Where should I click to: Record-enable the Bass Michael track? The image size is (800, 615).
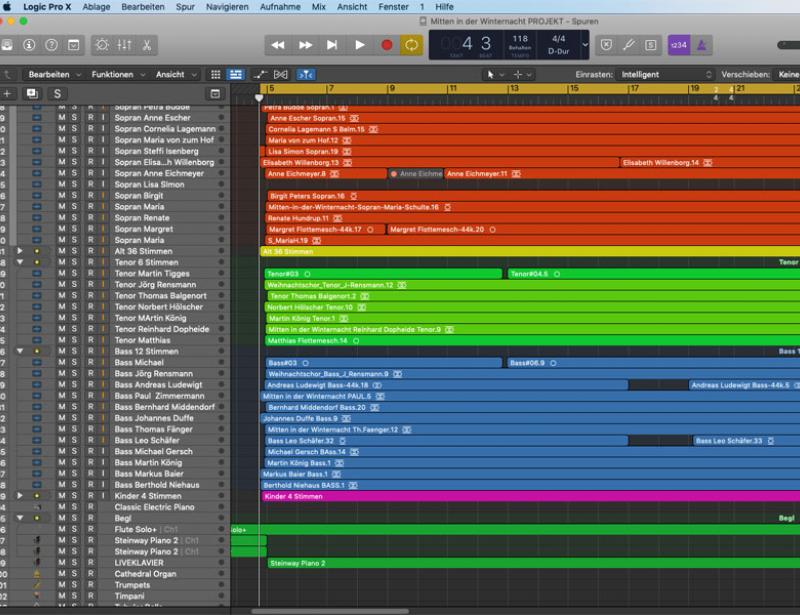click(89, 363)
